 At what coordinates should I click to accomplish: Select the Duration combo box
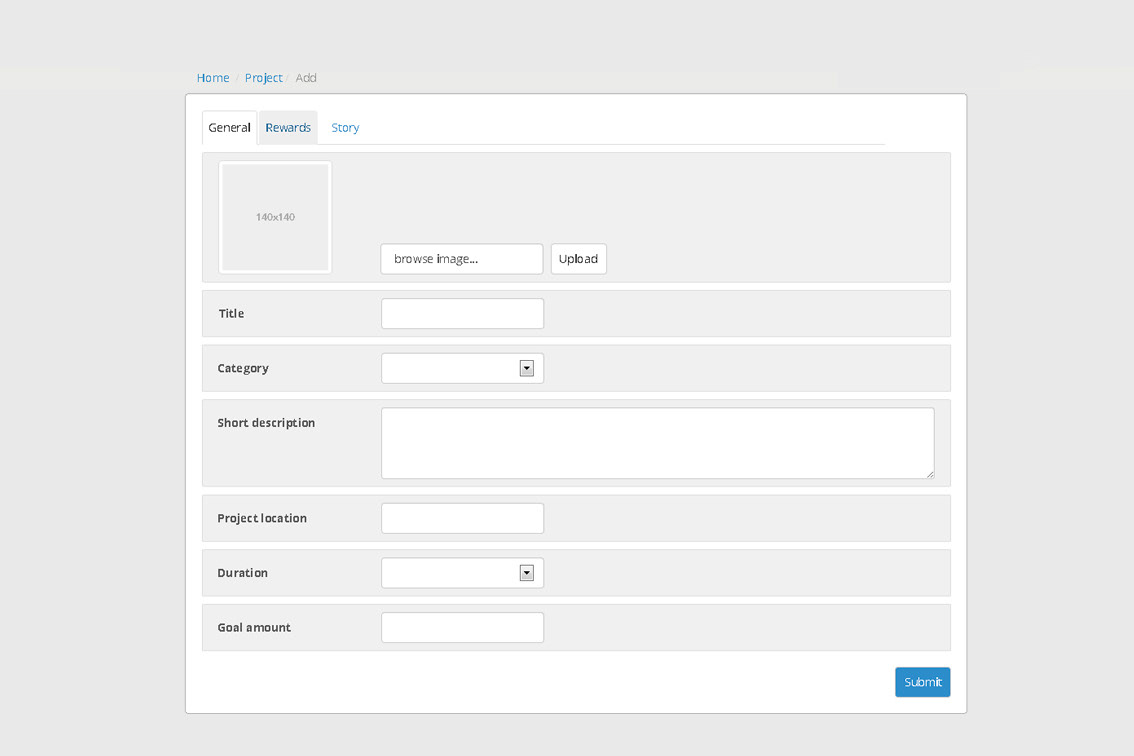(450, 573)
